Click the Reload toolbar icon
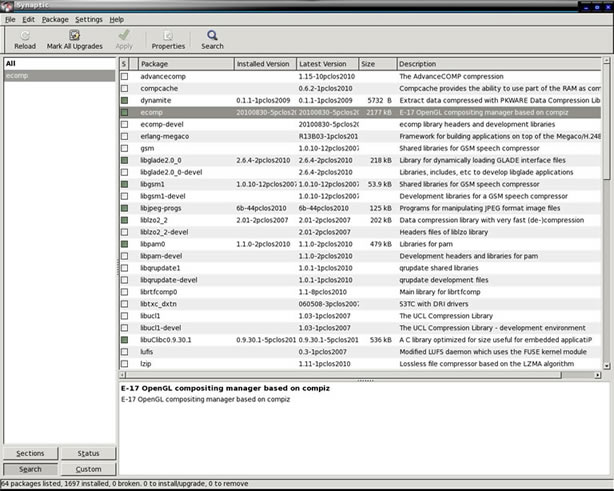 point(25,35)
